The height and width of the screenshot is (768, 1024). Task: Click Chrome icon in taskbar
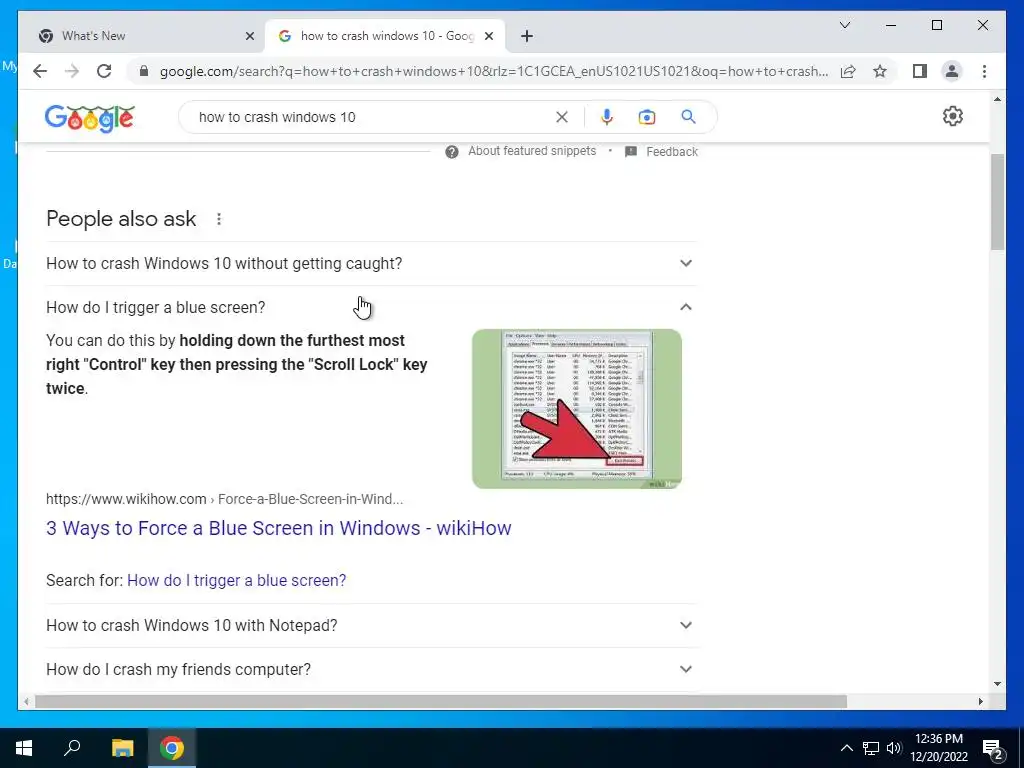[x=172, y=748]
